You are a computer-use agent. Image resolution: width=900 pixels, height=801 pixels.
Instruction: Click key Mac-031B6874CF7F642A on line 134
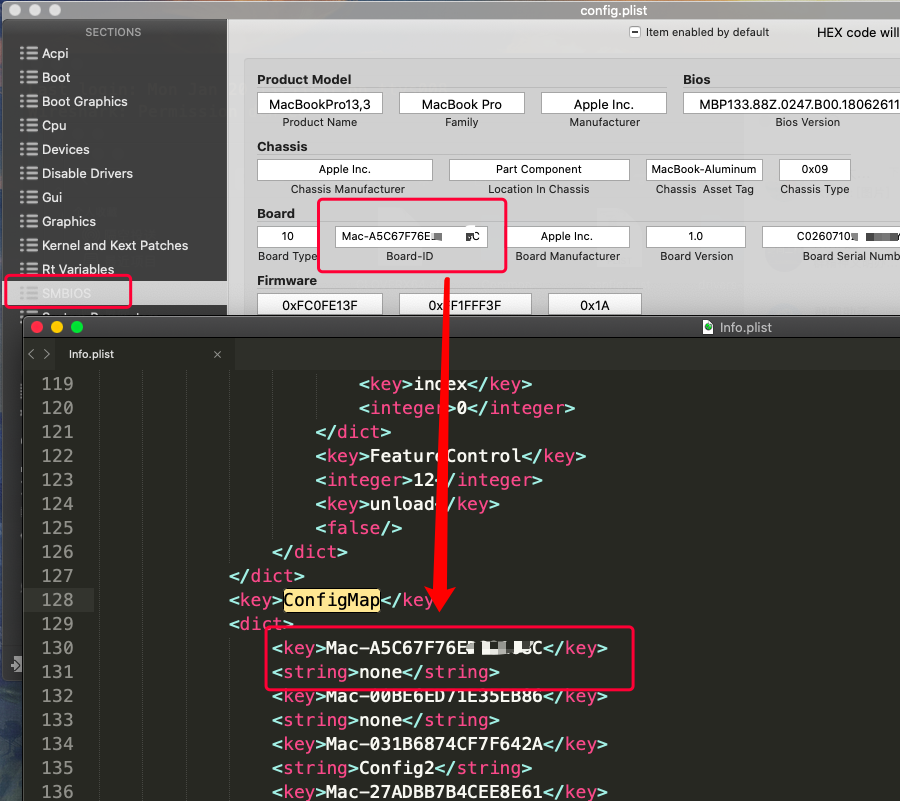434,744
